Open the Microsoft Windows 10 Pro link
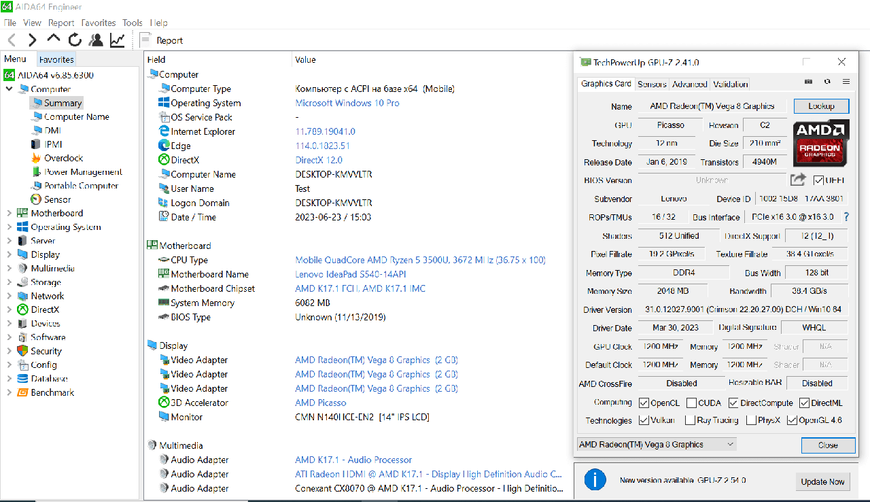870x502 pixels. pyautogui.click(x=347, y=103)
